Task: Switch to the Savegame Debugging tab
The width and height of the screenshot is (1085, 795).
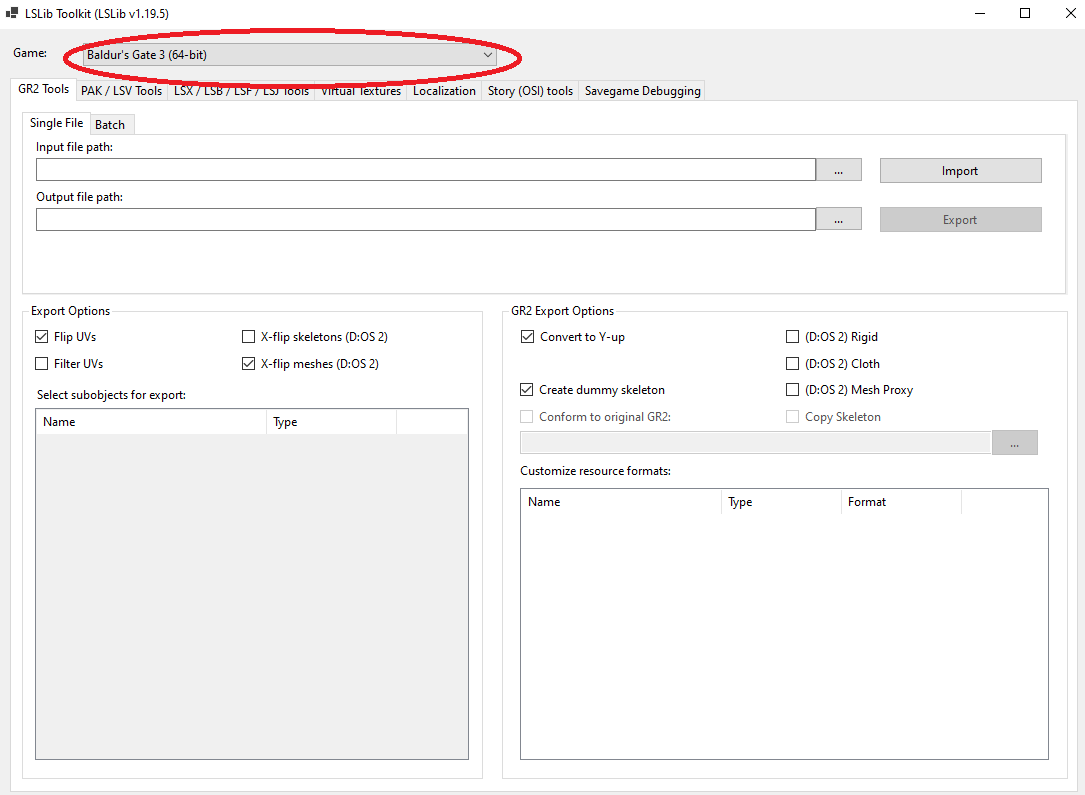Action: coord(642,91)
